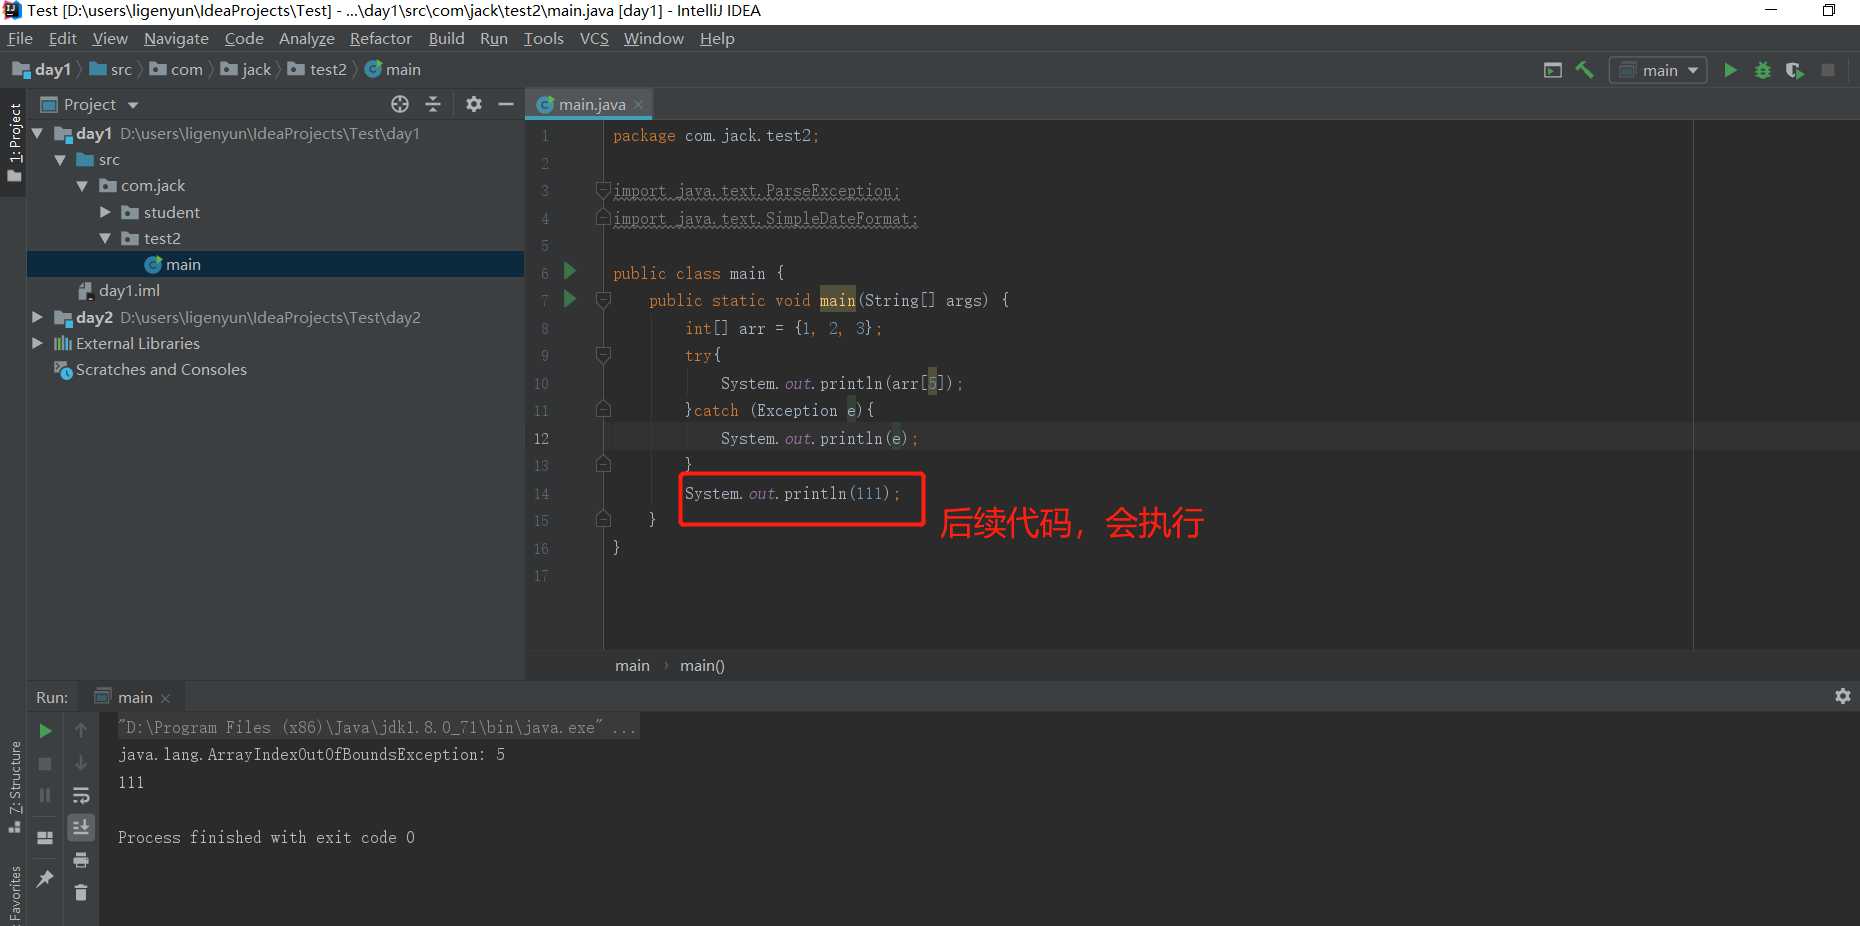Toggle scroll to end in console

81,827
